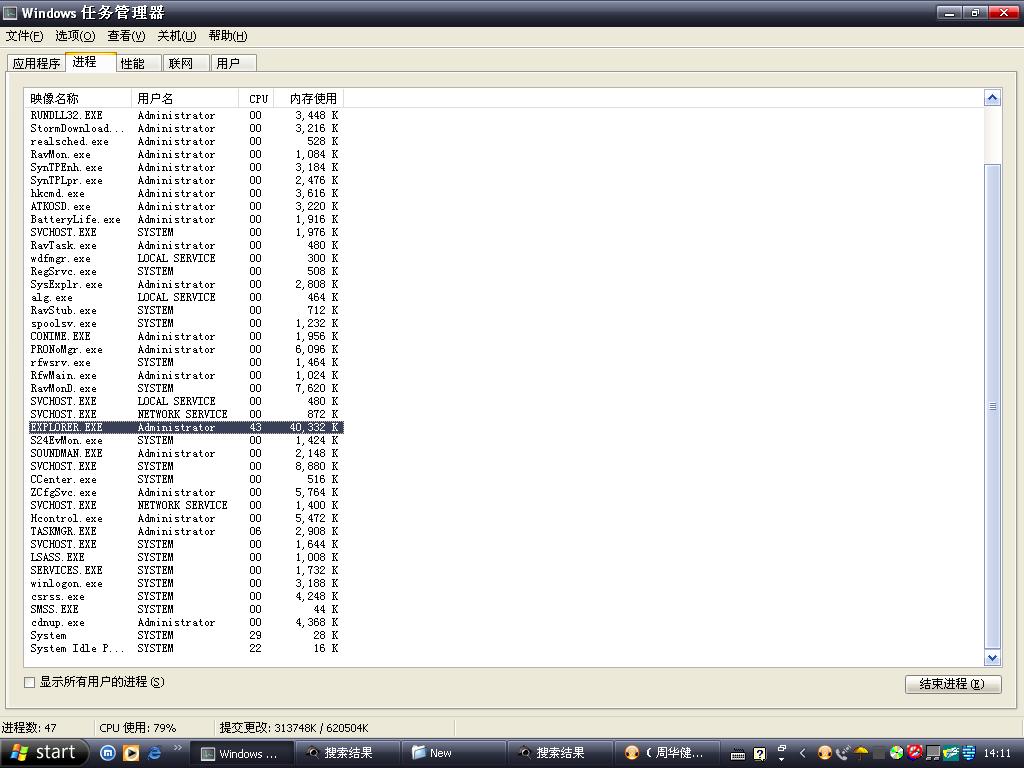Click the yellow umbrella antivirus tray icon
Viewport: 1024px width, 768px height.
click(x=861, y=753)
